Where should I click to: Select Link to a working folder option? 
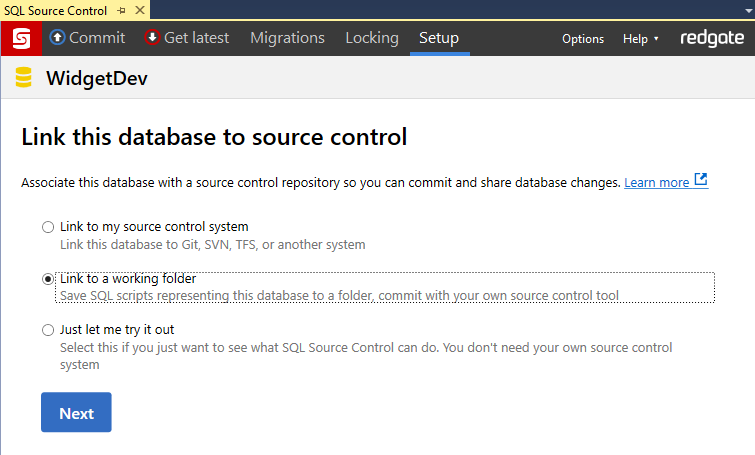point(48,279)
